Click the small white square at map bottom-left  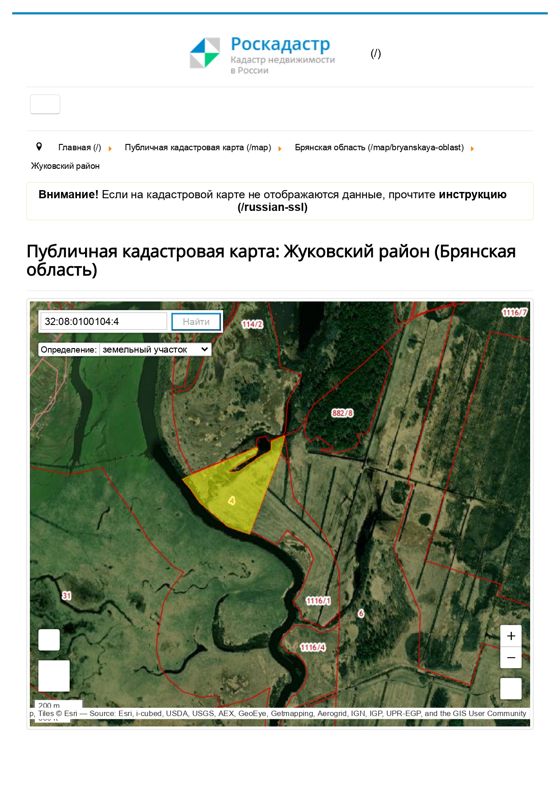tap(49, 640)
